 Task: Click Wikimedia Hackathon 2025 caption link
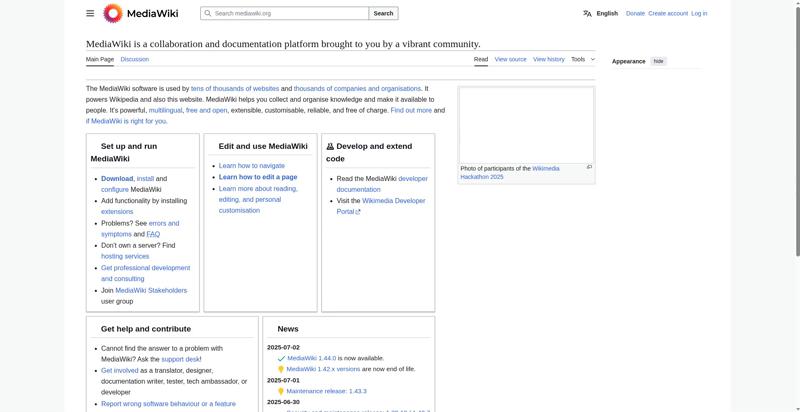pos(510,173)
